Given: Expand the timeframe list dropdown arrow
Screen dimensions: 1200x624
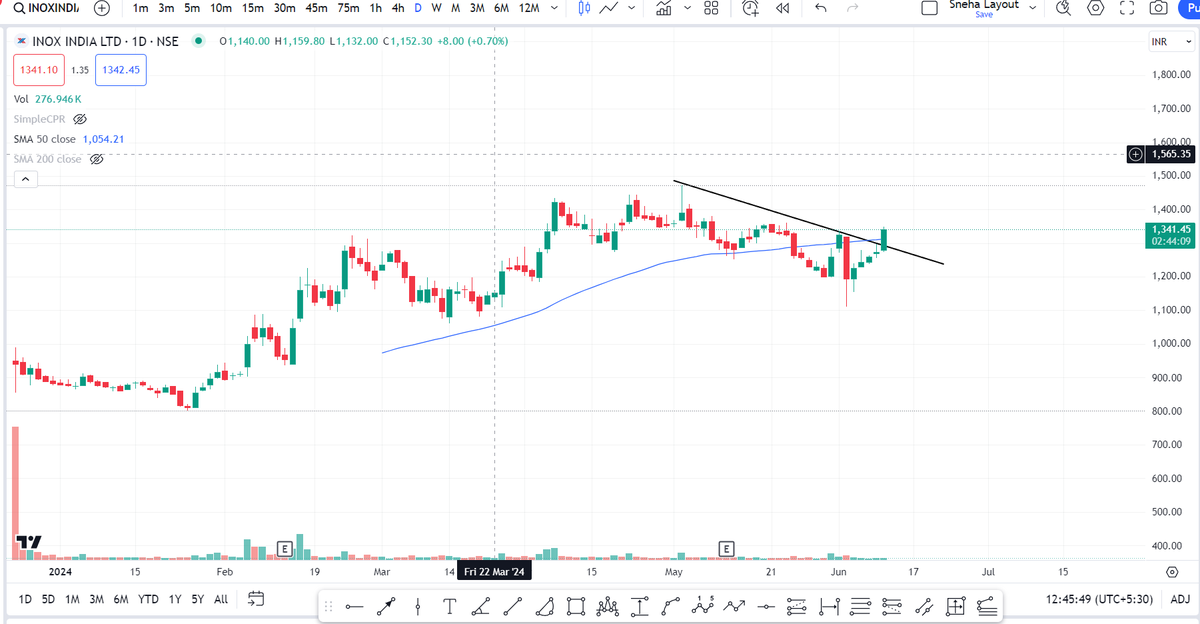Looking at the screenshot, I should point(554,8).
